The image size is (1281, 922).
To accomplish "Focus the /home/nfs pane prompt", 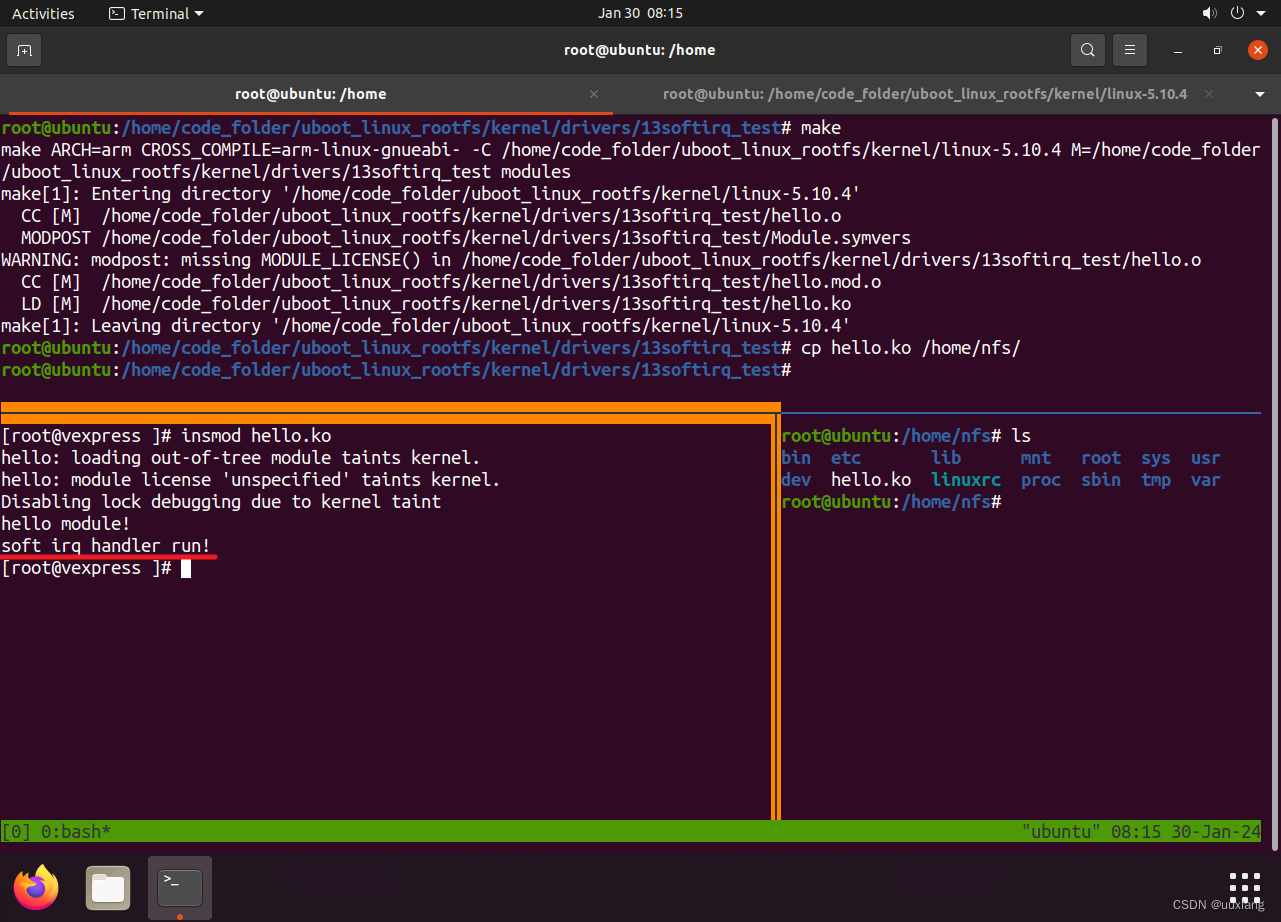I will pyautogui.click(x=891, y=501).
